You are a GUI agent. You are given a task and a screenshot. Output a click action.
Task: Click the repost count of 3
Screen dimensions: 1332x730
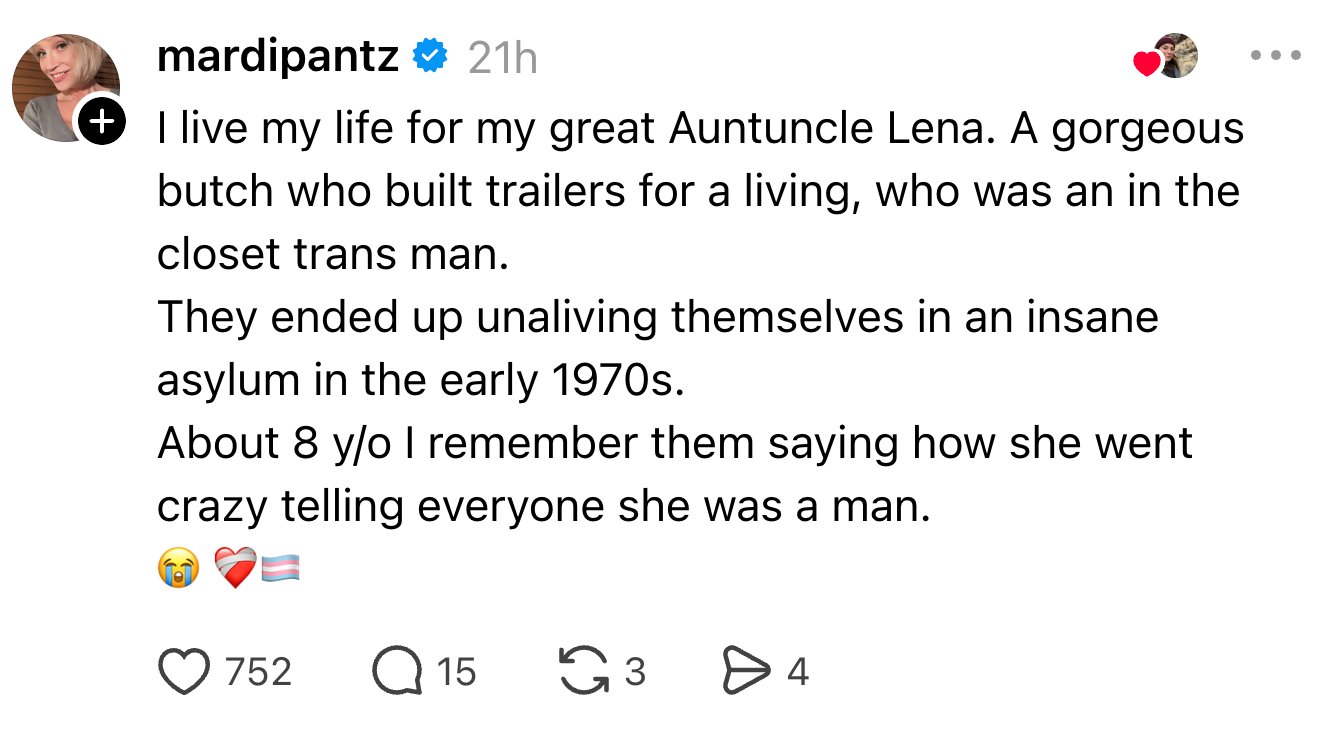tap(635, 672)
